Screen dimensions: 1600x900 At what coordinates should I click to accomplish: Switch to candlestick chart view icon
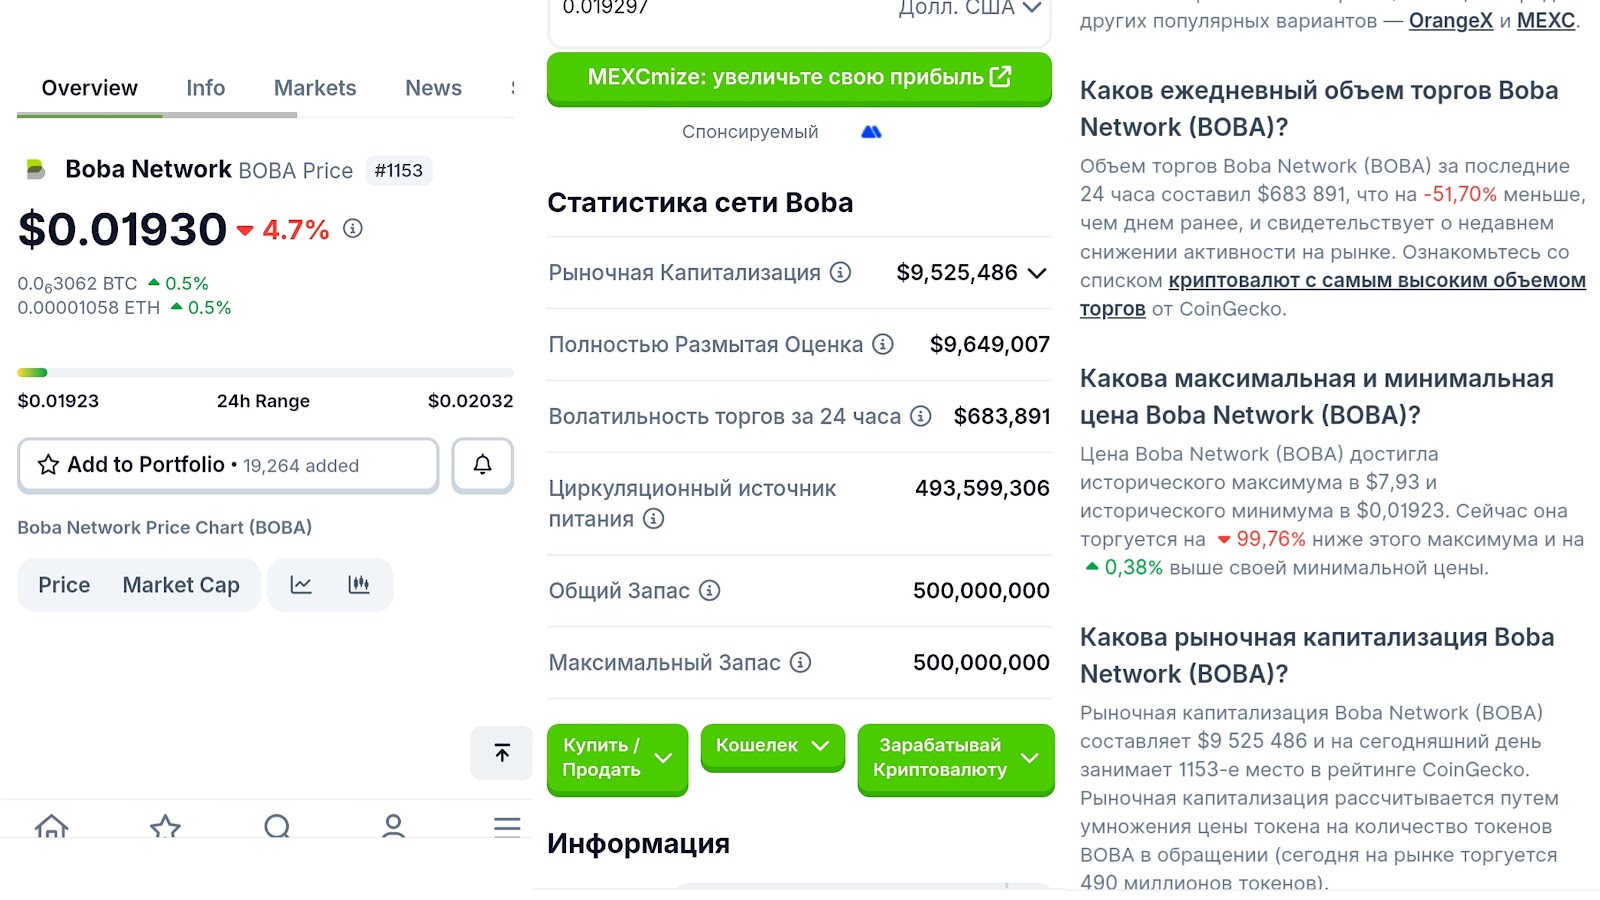359,585
